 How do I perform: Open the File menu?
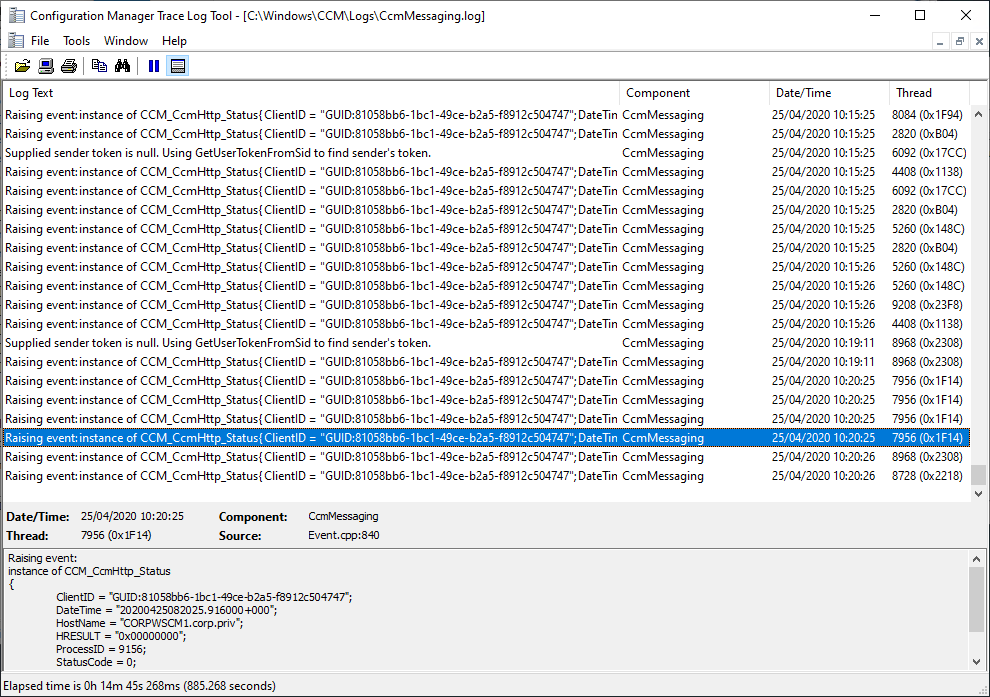click(40, 41)
